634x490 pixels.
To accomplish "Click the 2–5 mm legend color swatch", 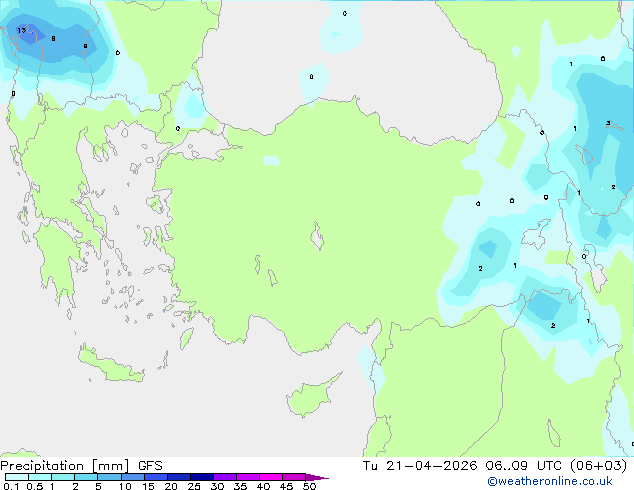I will pos(86,477).
